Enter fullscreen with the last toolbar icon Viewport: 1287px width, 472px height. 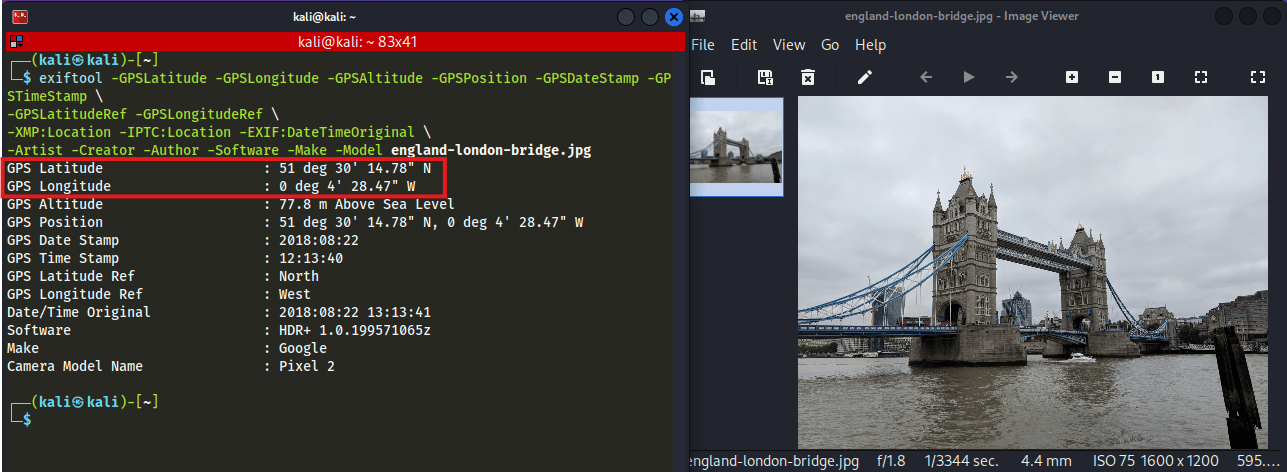tap(1258, 77)
